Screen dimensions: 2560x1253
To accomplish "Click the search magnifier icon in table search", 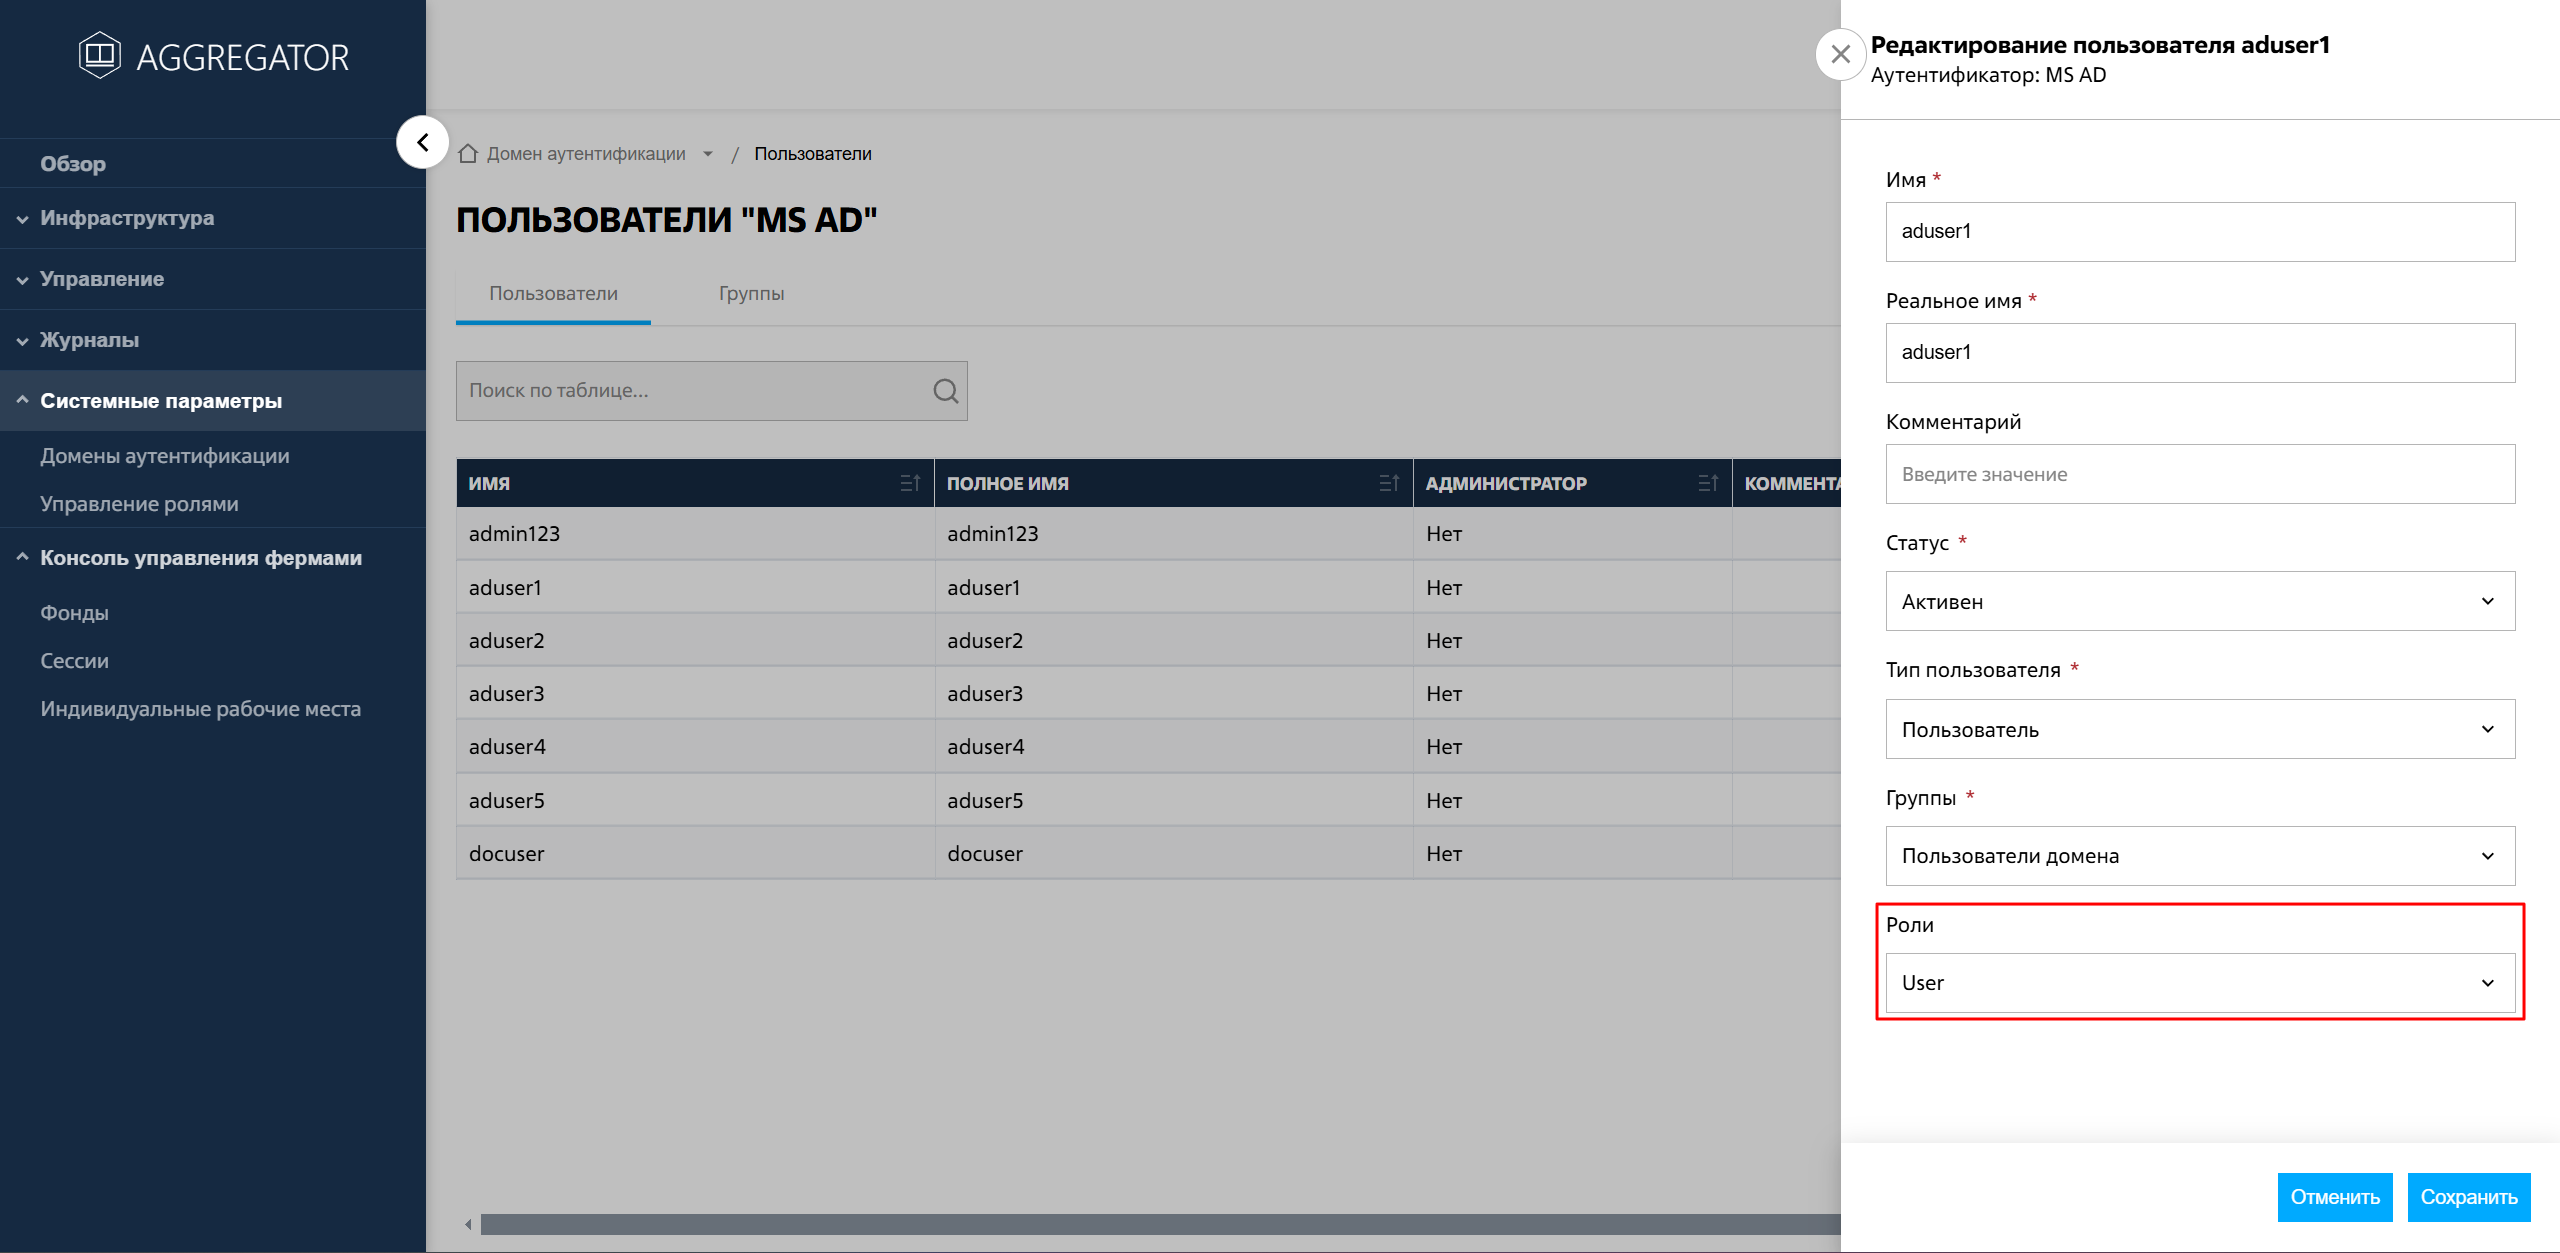I will point(945,391).
